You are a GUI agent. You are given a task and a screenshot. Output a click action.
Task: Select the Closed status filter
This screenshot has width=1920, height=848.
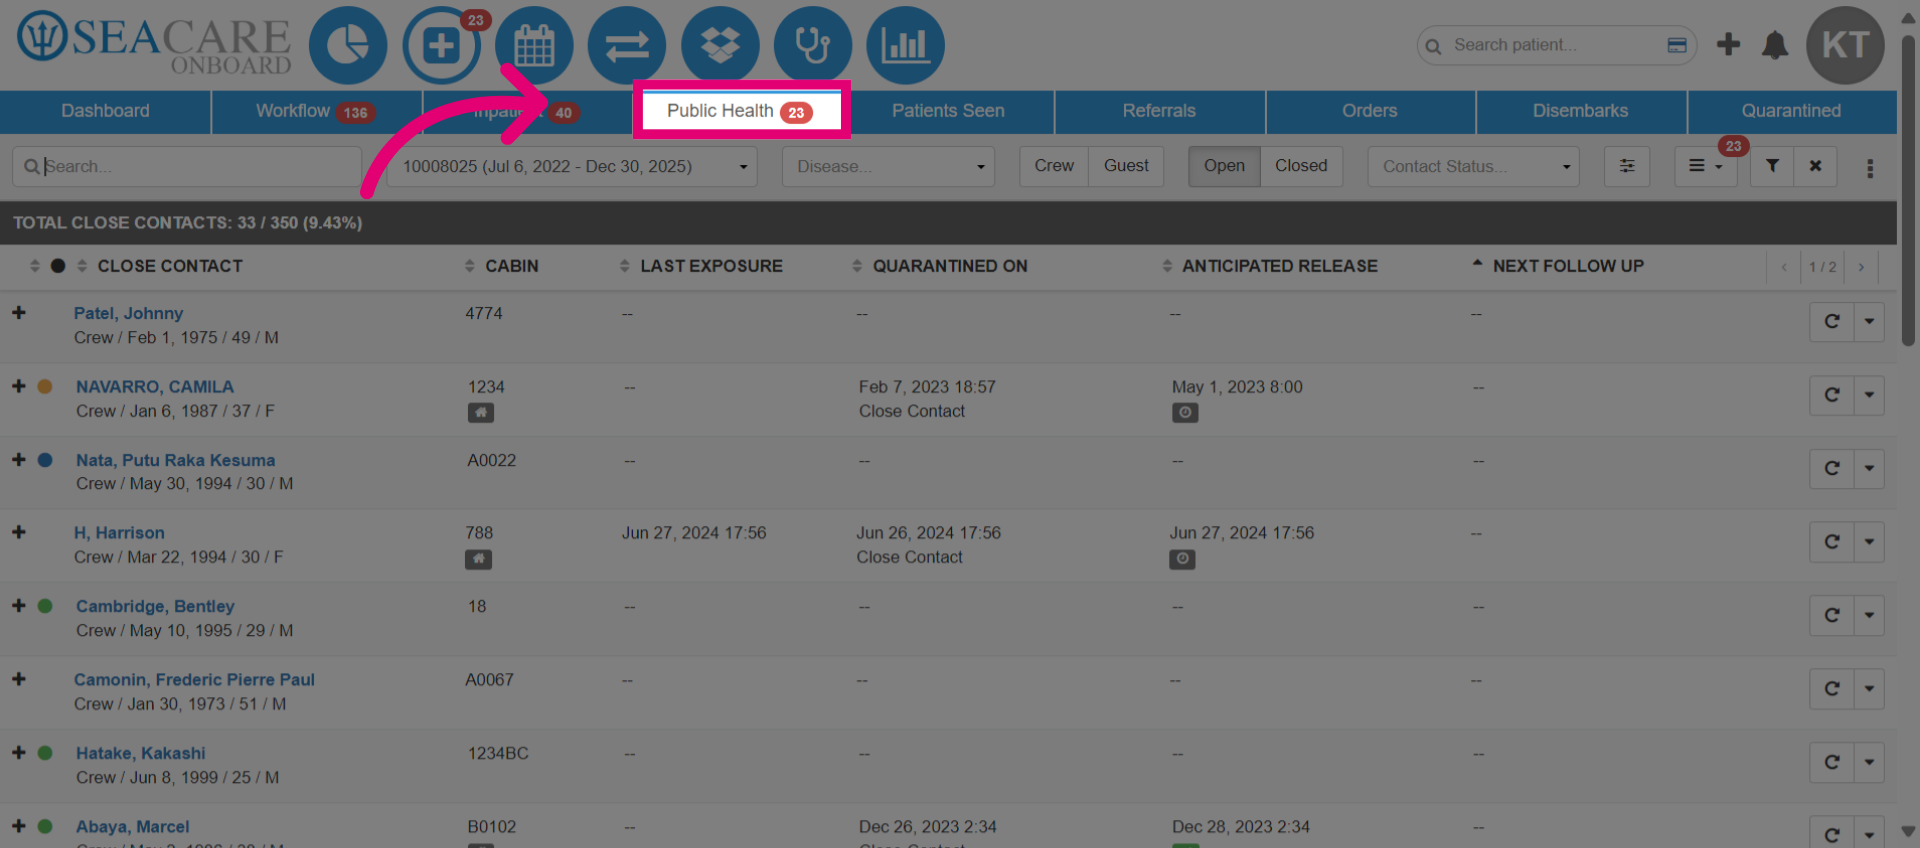[1301, 166]
